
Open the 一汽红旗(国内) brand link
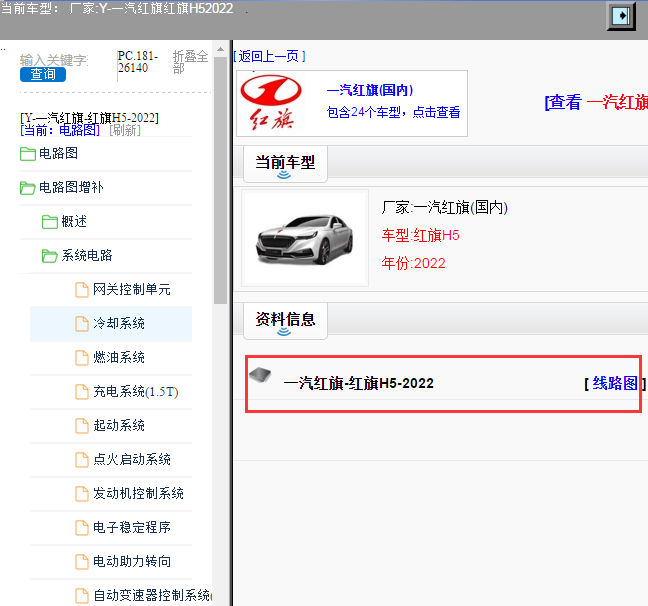tap(370, 90)
